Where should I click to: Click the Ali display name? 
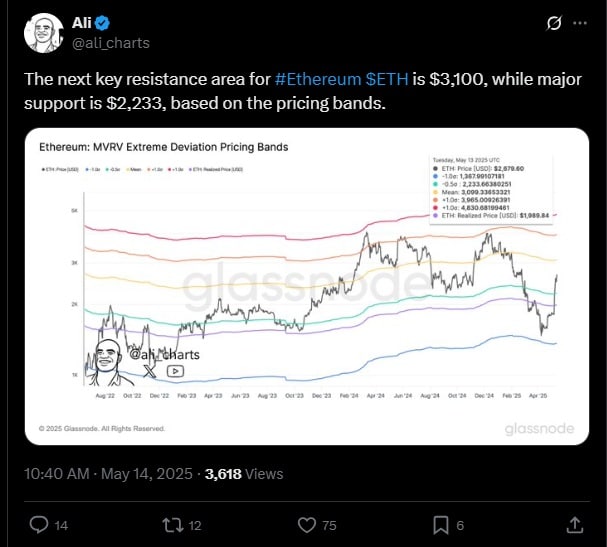click(x=82, y=23)
